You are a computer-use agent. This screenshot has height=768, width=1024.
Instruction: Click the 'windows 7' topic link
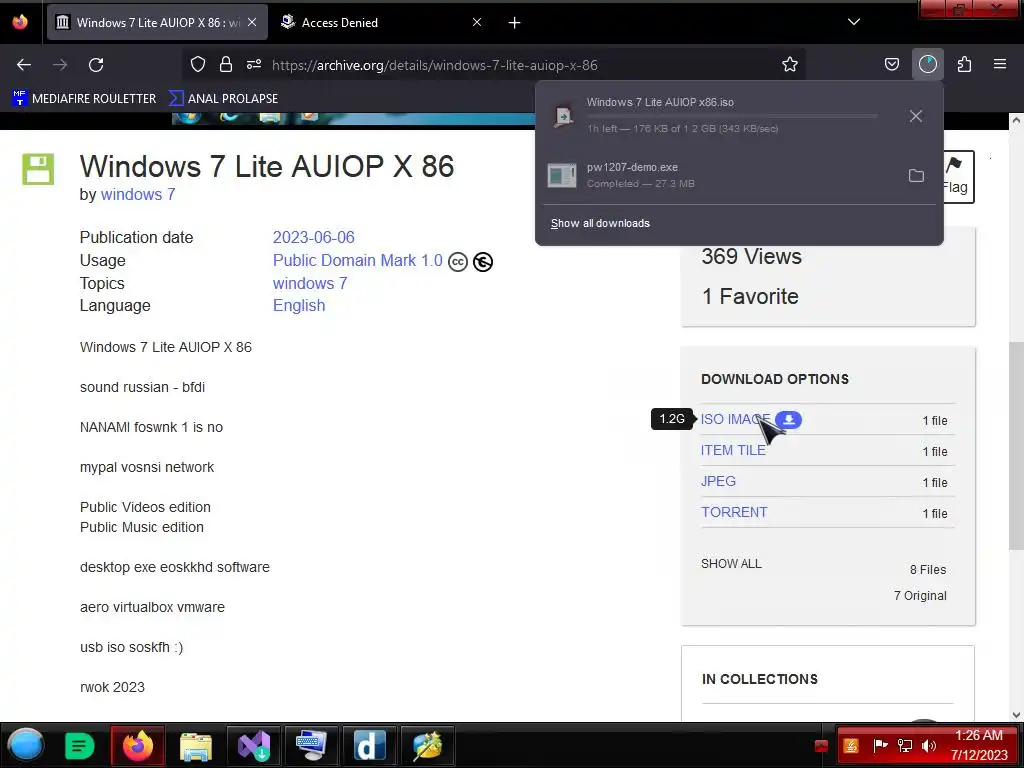point(310,283)
